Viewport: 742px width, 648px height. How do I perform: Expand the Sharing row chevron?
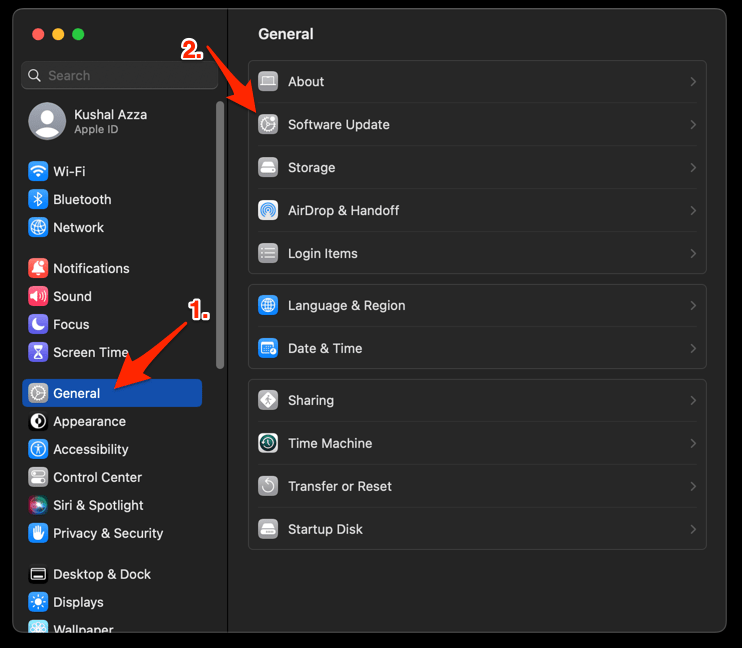692,401
